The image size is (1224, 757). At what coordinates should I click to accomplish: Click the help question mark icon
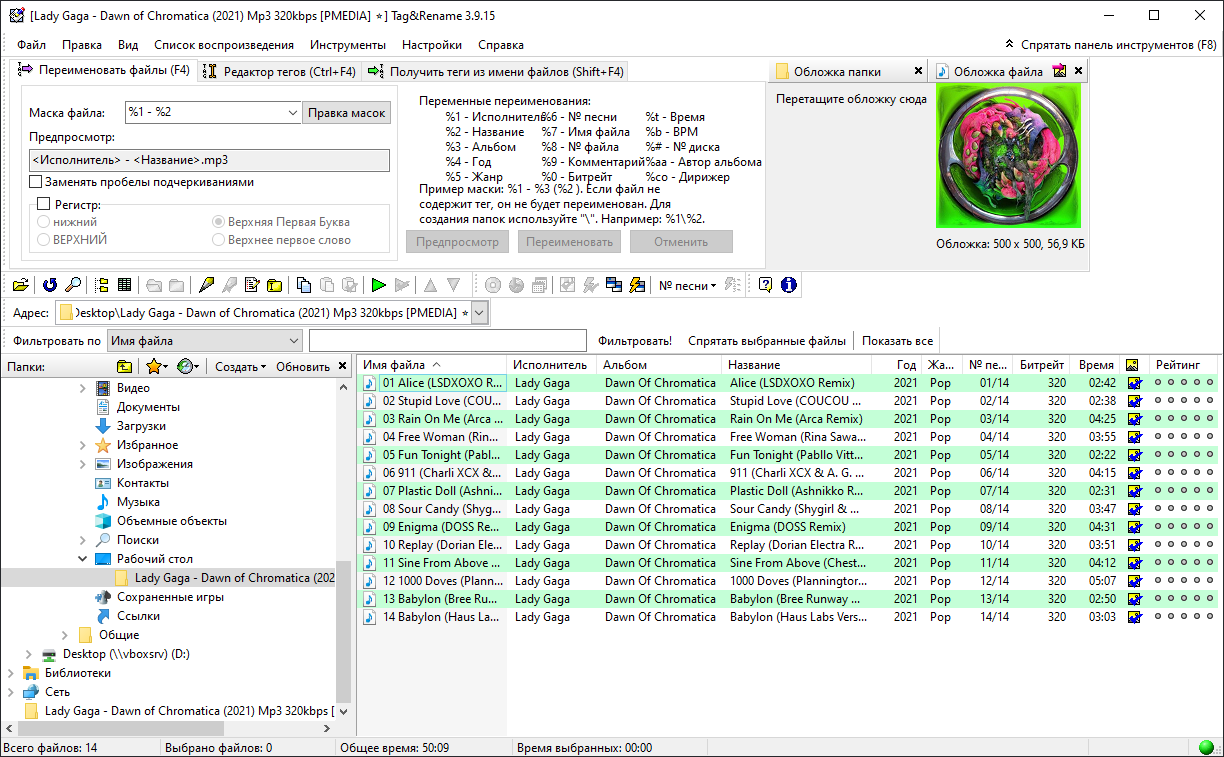tap(765, 285)
